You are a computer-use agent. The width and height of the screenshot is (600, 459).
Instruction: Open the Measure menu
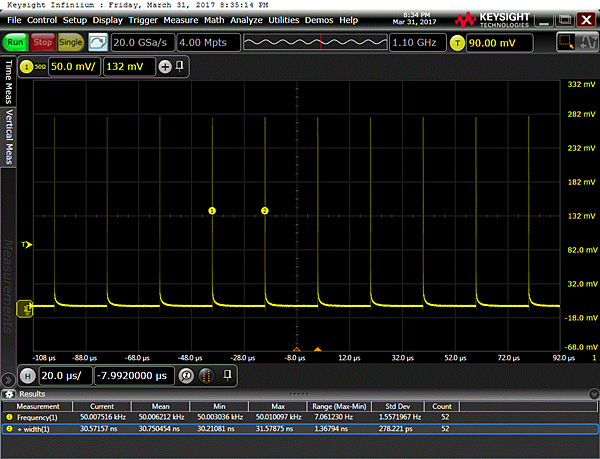pyautogui.click(x=181, y=20)
